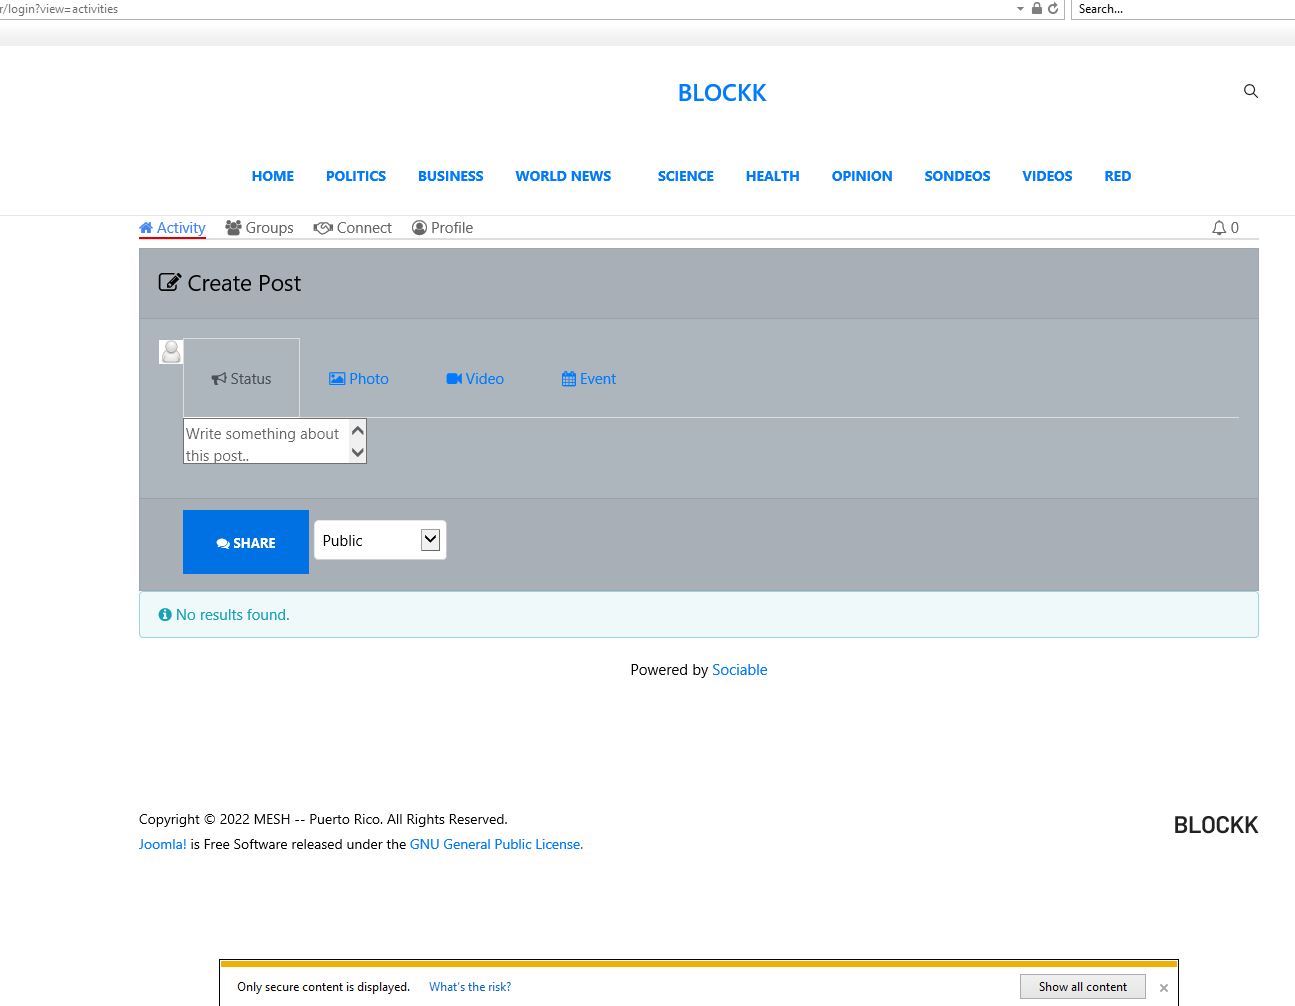1295x1006 pixels.
Task: Refresh the page using the reload icon
Action: 1053,9
